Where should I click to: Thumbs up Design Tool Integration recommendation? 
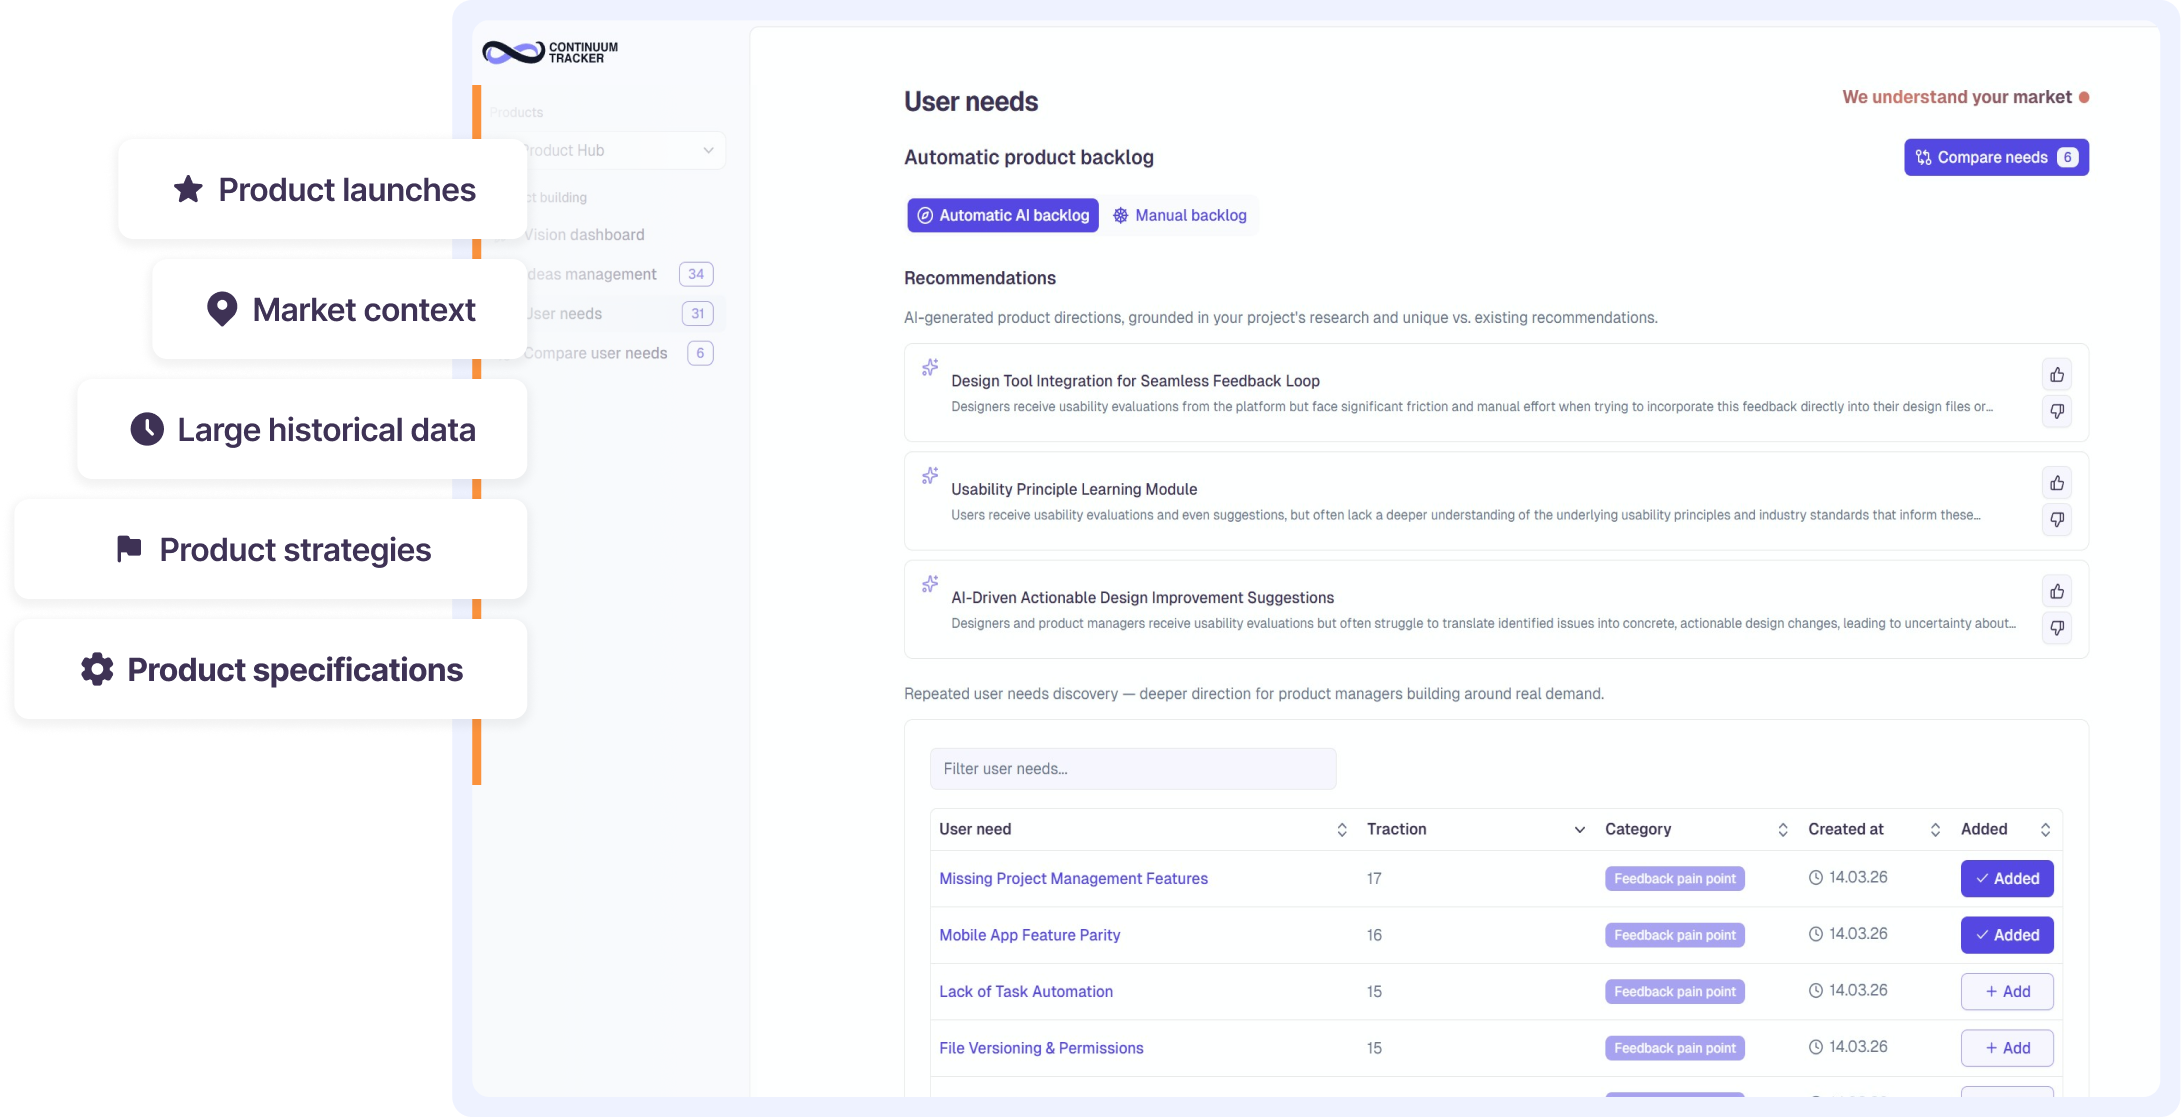(2057, 375)
